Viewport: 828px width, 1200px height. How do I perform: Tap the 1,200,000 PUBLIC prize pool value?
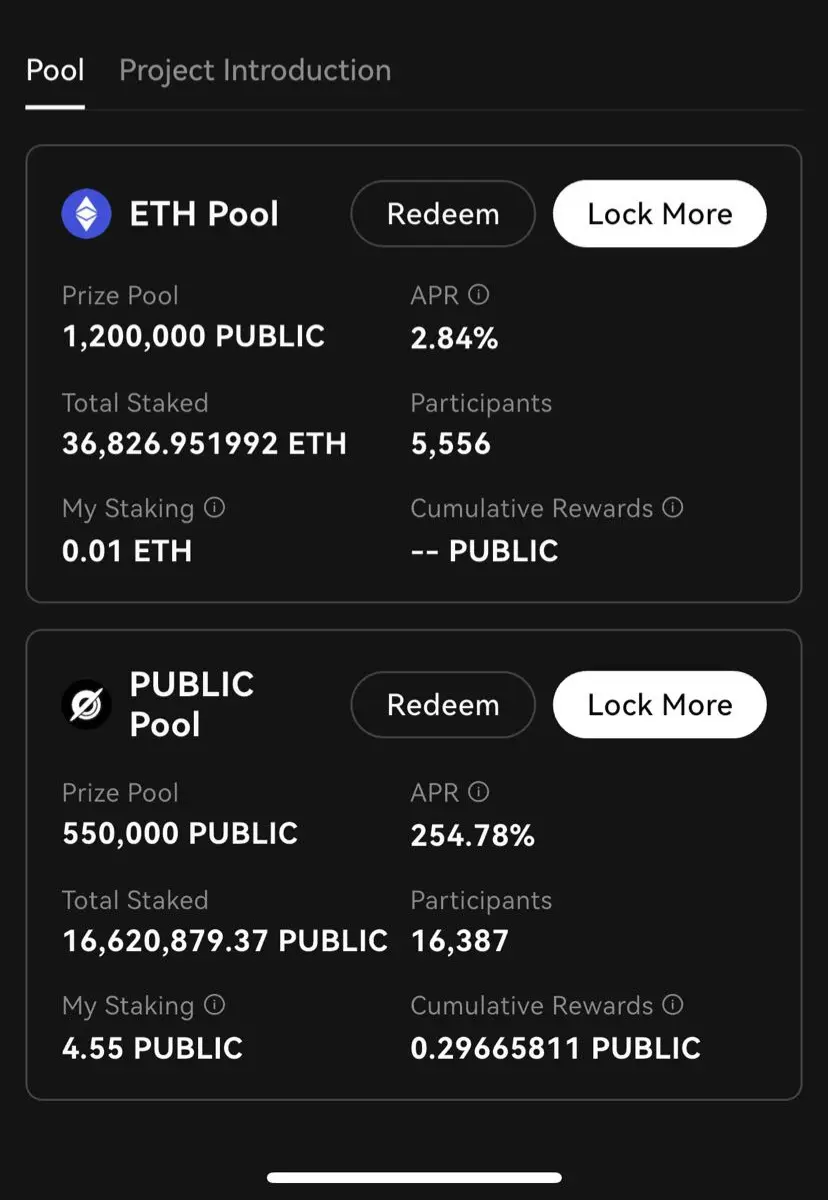[194, 337]
